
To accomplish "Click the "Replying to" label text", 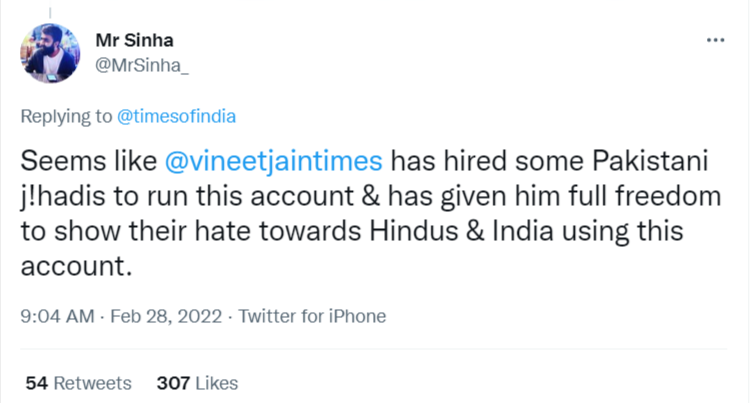I will click(66, 116).
